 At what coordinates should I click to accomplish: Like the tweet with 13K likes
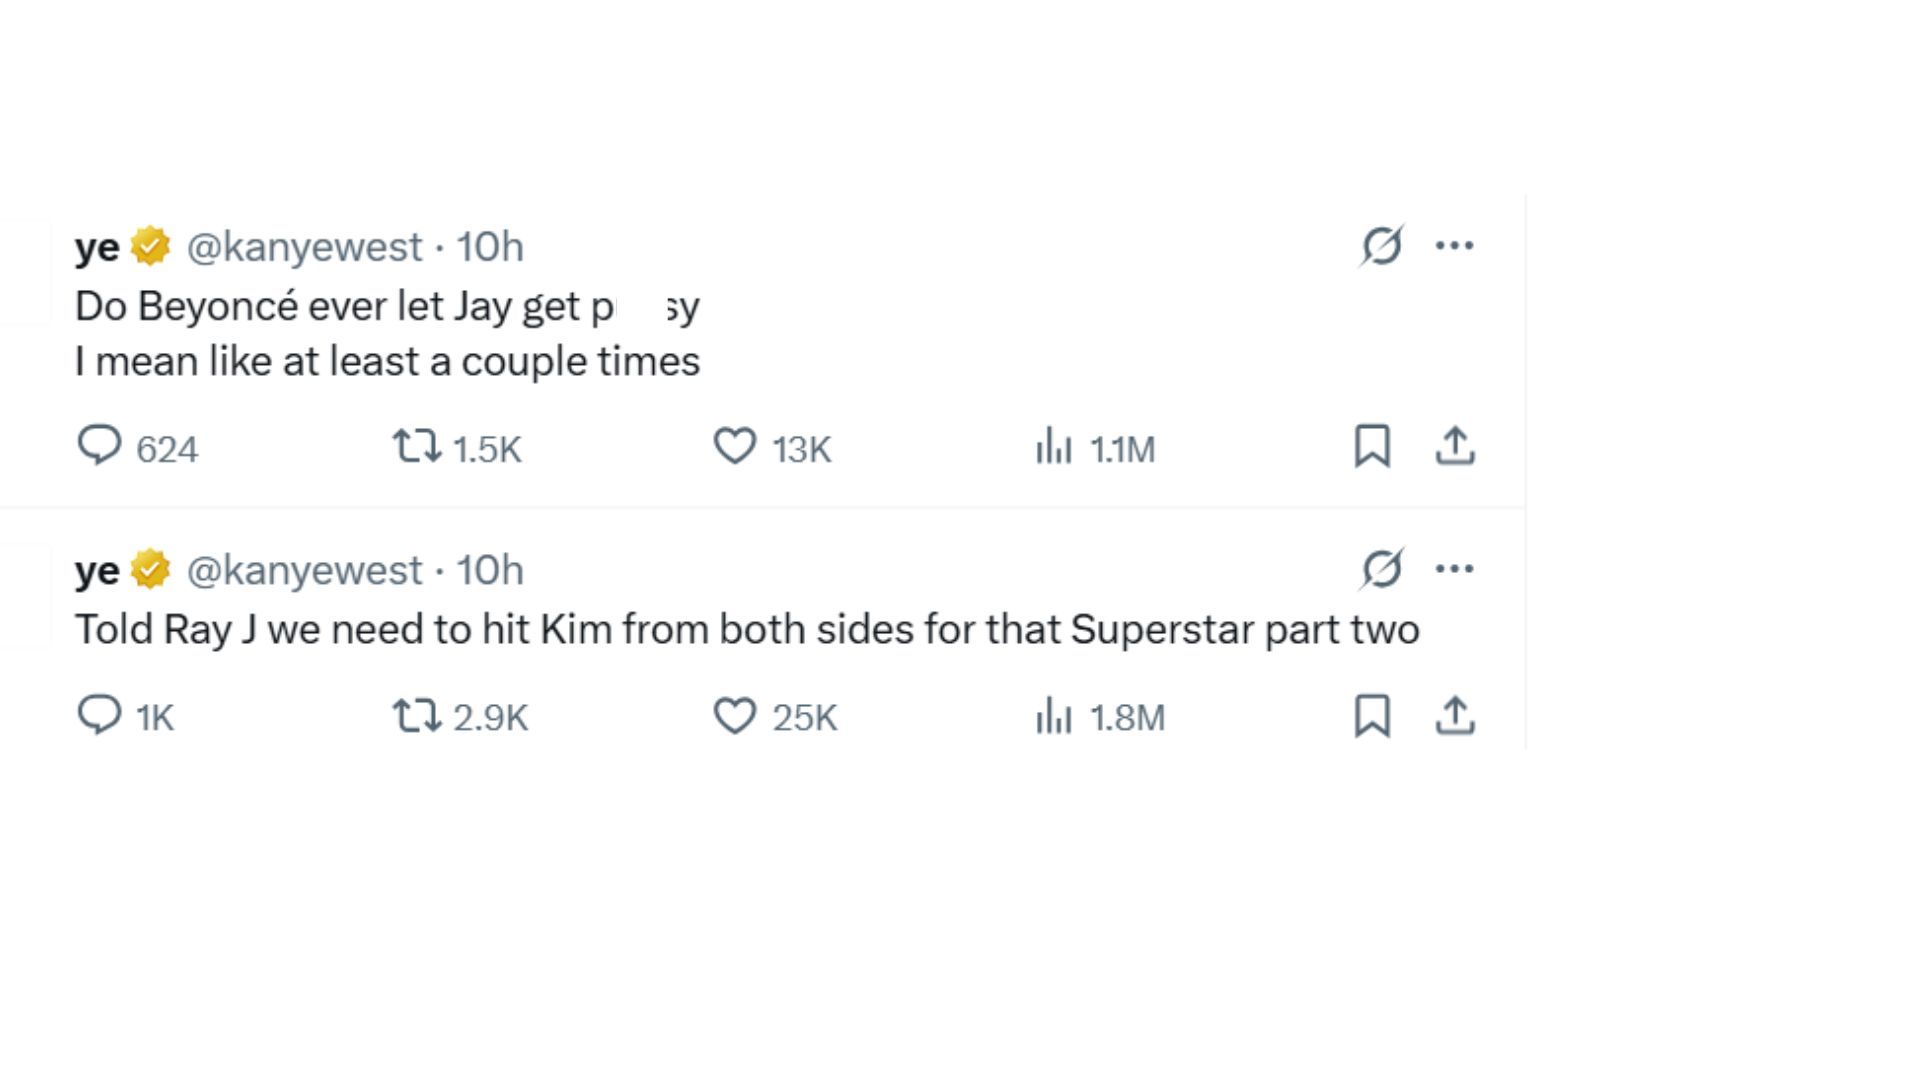(x=735, y=446)
